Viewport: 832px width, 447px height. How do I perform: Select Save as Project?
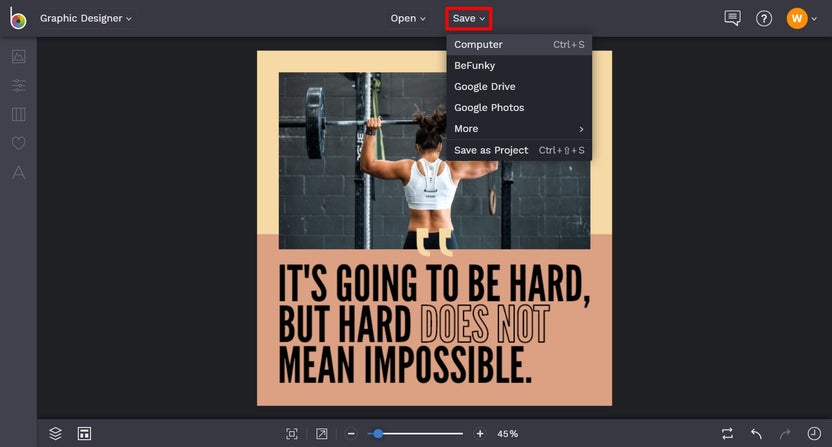point(519,150)
